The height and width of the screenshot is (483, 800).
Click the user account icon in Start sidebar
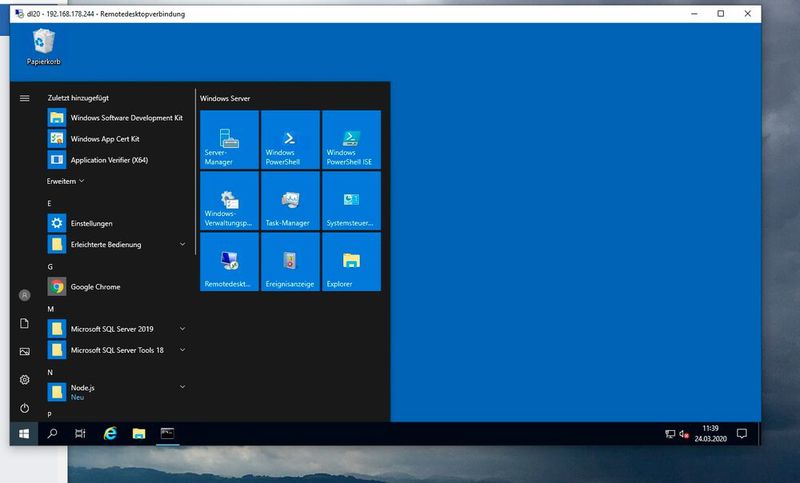(24, 295)
